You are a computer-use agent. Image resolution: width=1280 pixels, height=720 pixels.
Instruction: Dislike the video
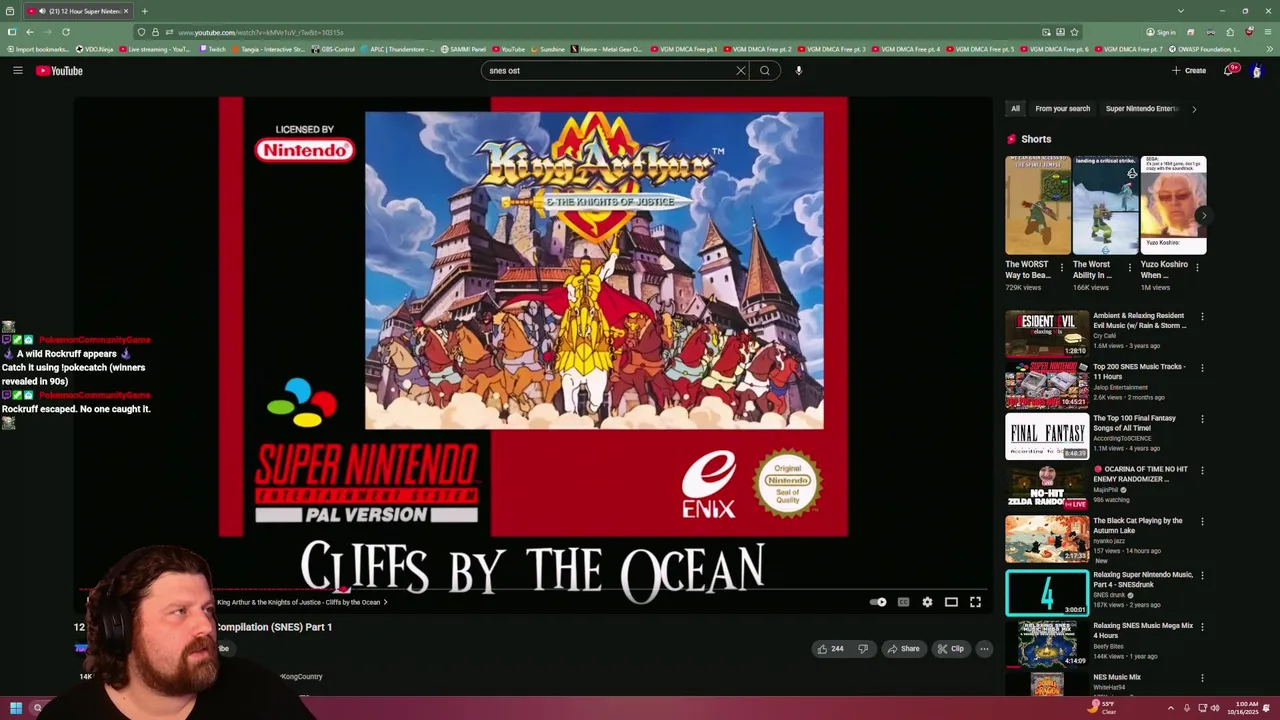(863, 649)
